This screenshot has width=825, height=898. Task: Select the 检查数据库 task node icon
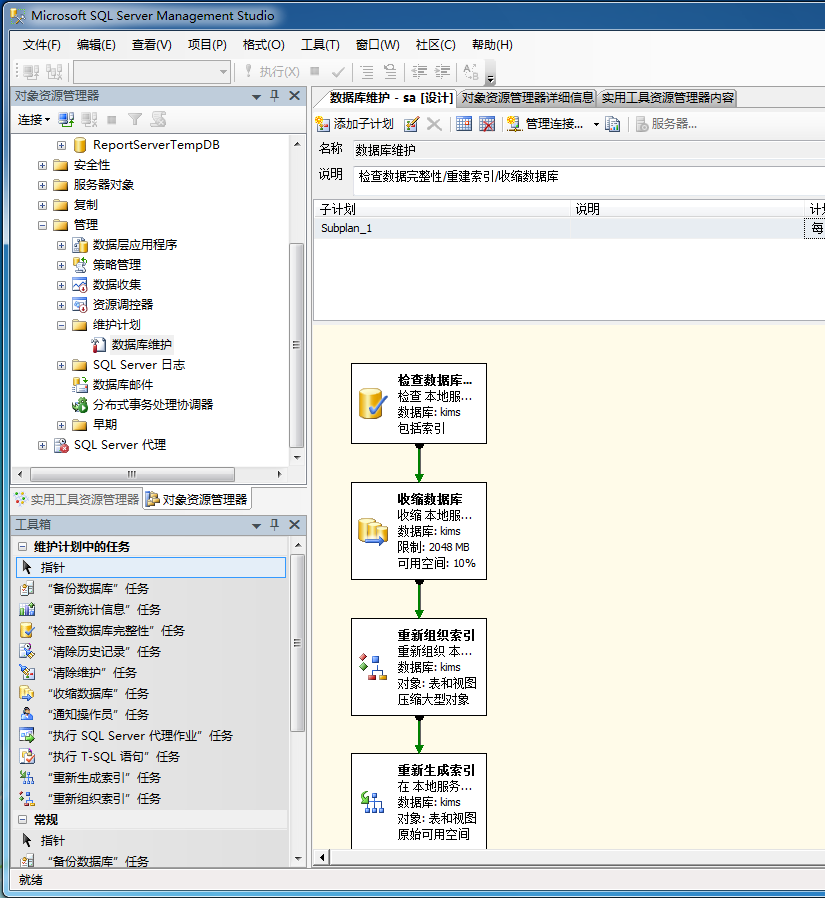click(x=373, y=403)
